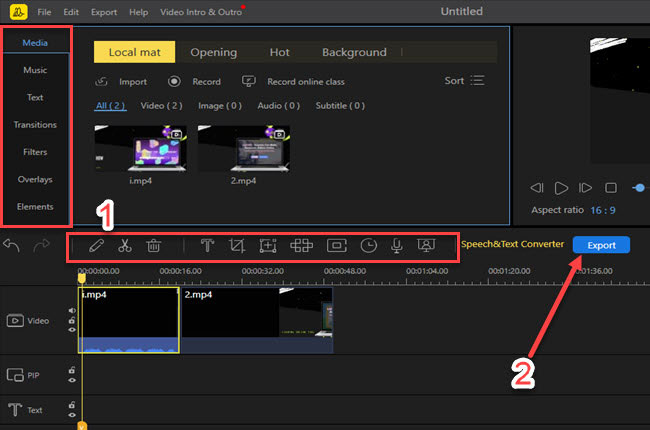Click the screen presenter icon in toolbar

(426, 245)
